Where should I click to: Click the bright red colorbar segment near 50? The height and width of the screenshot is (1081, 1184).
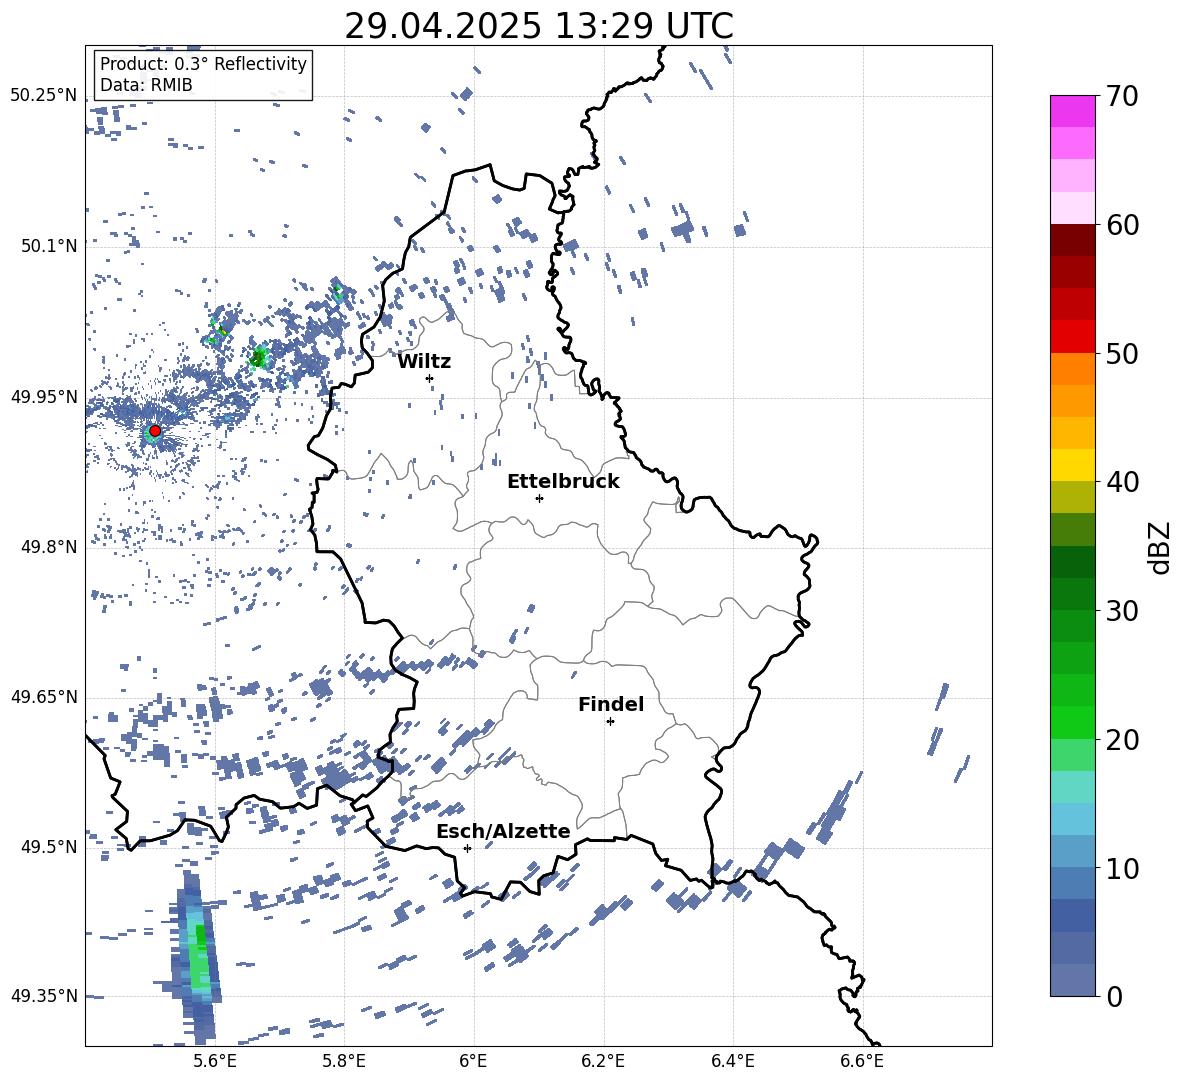1072,337
